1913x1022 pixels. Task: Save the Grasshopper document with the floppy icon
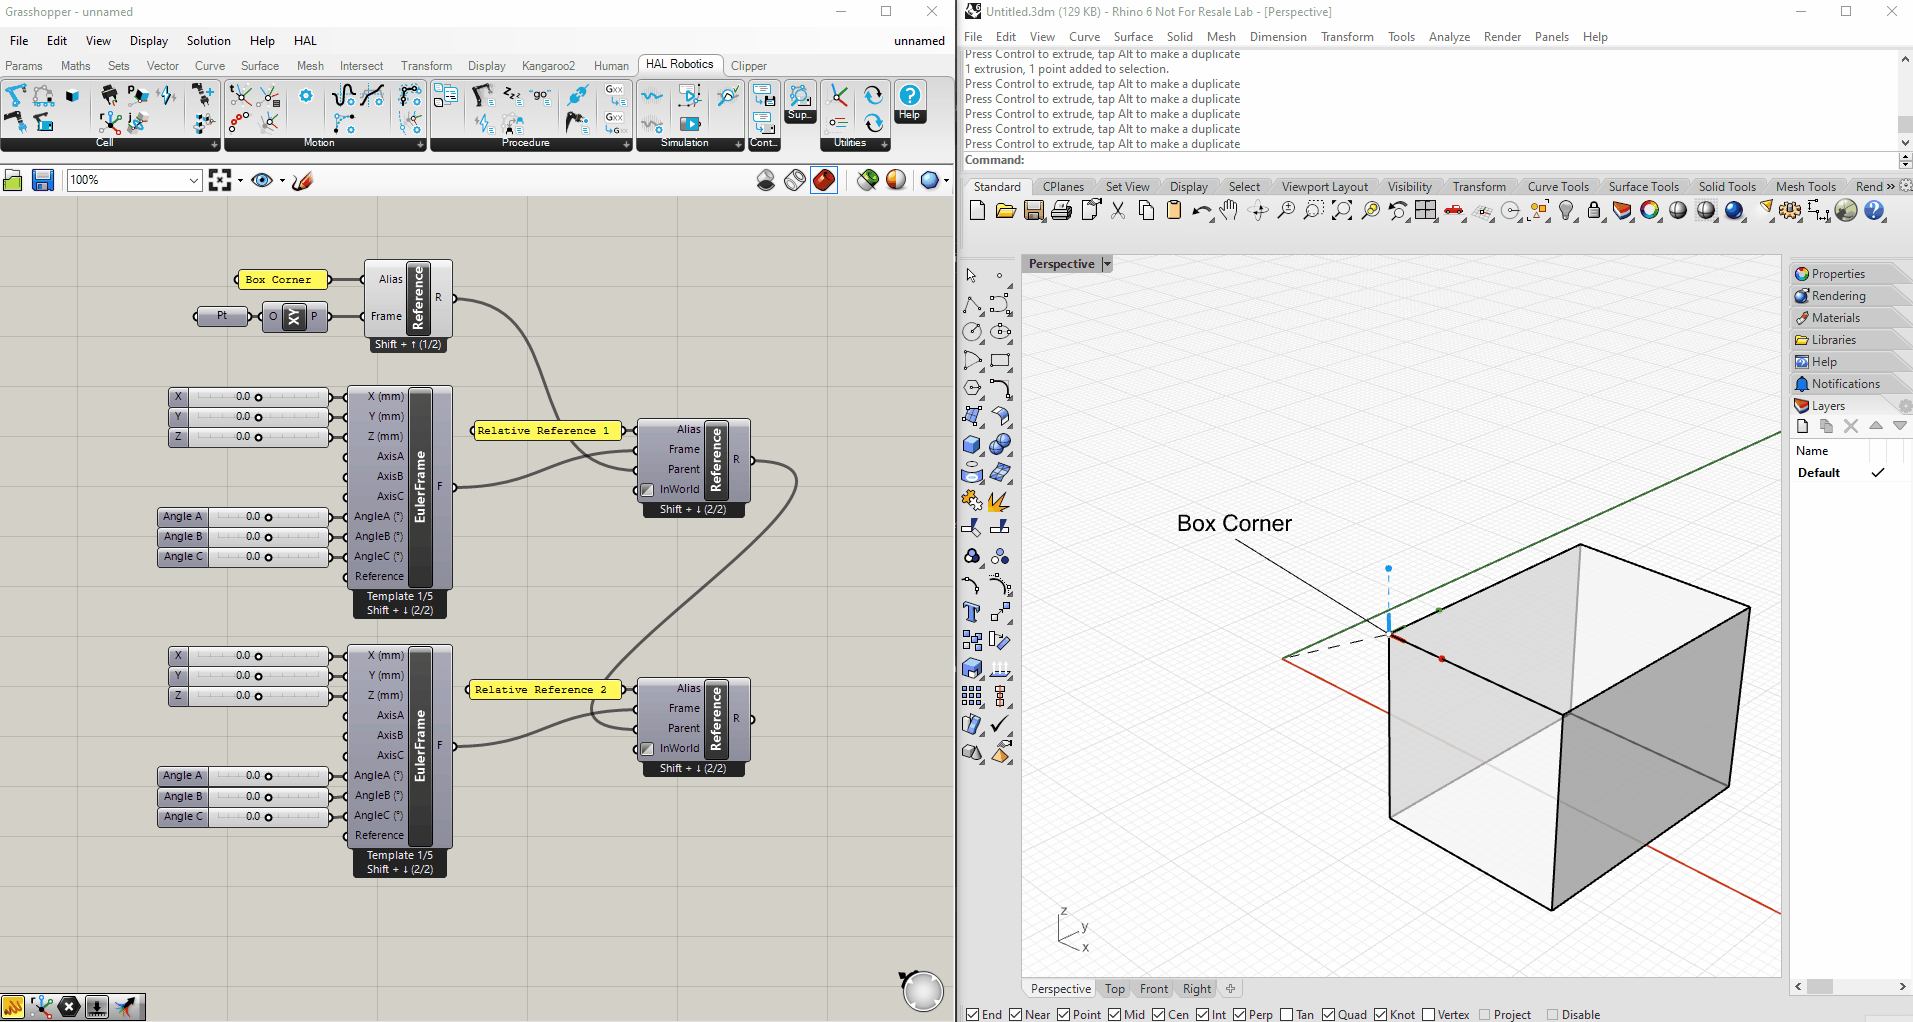pyautogui.click(x=43, y=180)
